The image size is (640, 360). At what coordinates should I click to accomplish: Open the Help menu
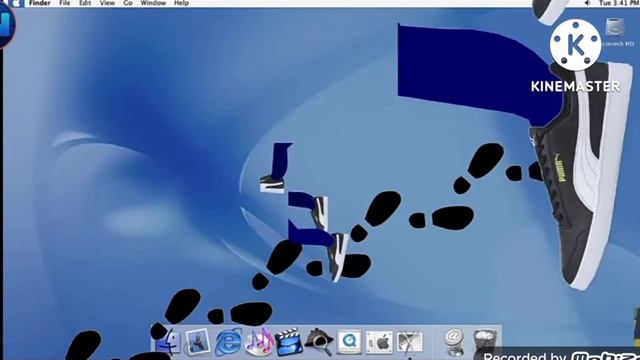(181, 3)
